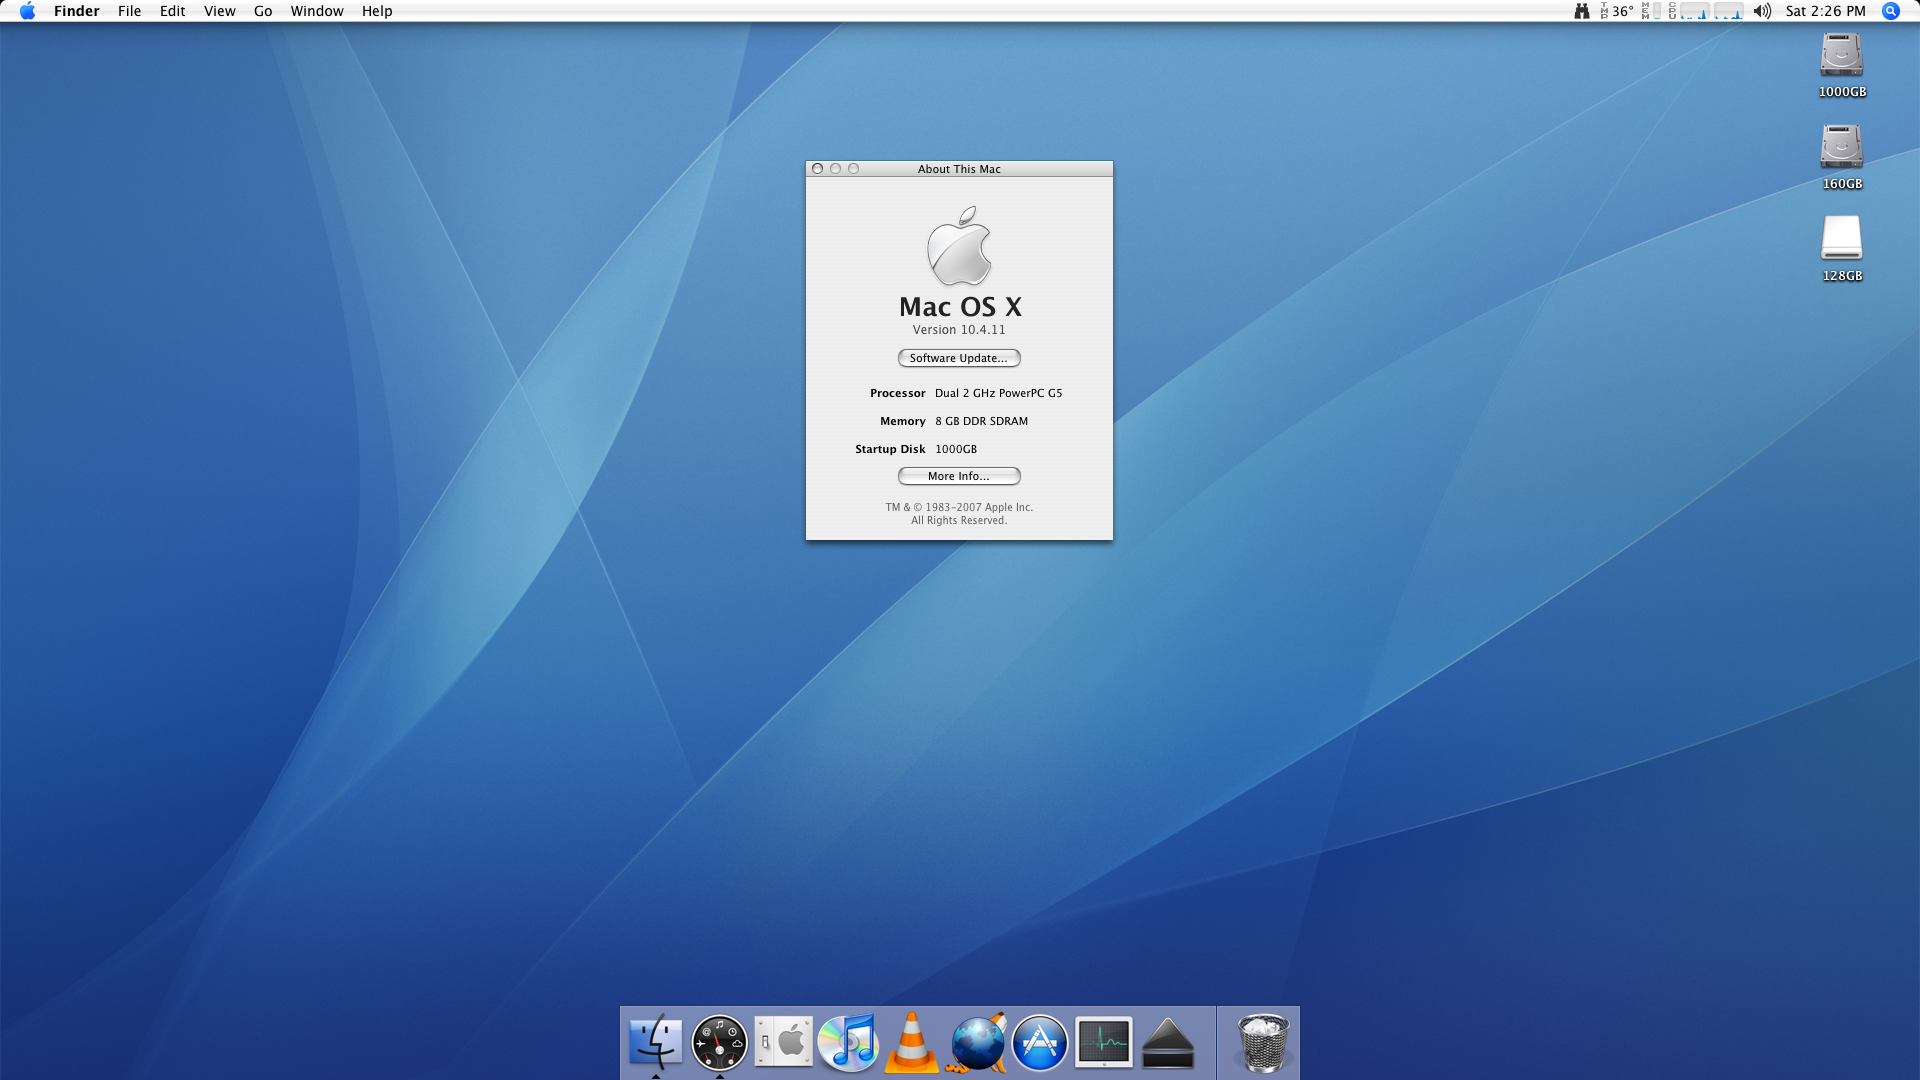This screenshot has height=1080, width=1920.
Task: Open System Preferences from the Dock
Action: [783, 1042]
